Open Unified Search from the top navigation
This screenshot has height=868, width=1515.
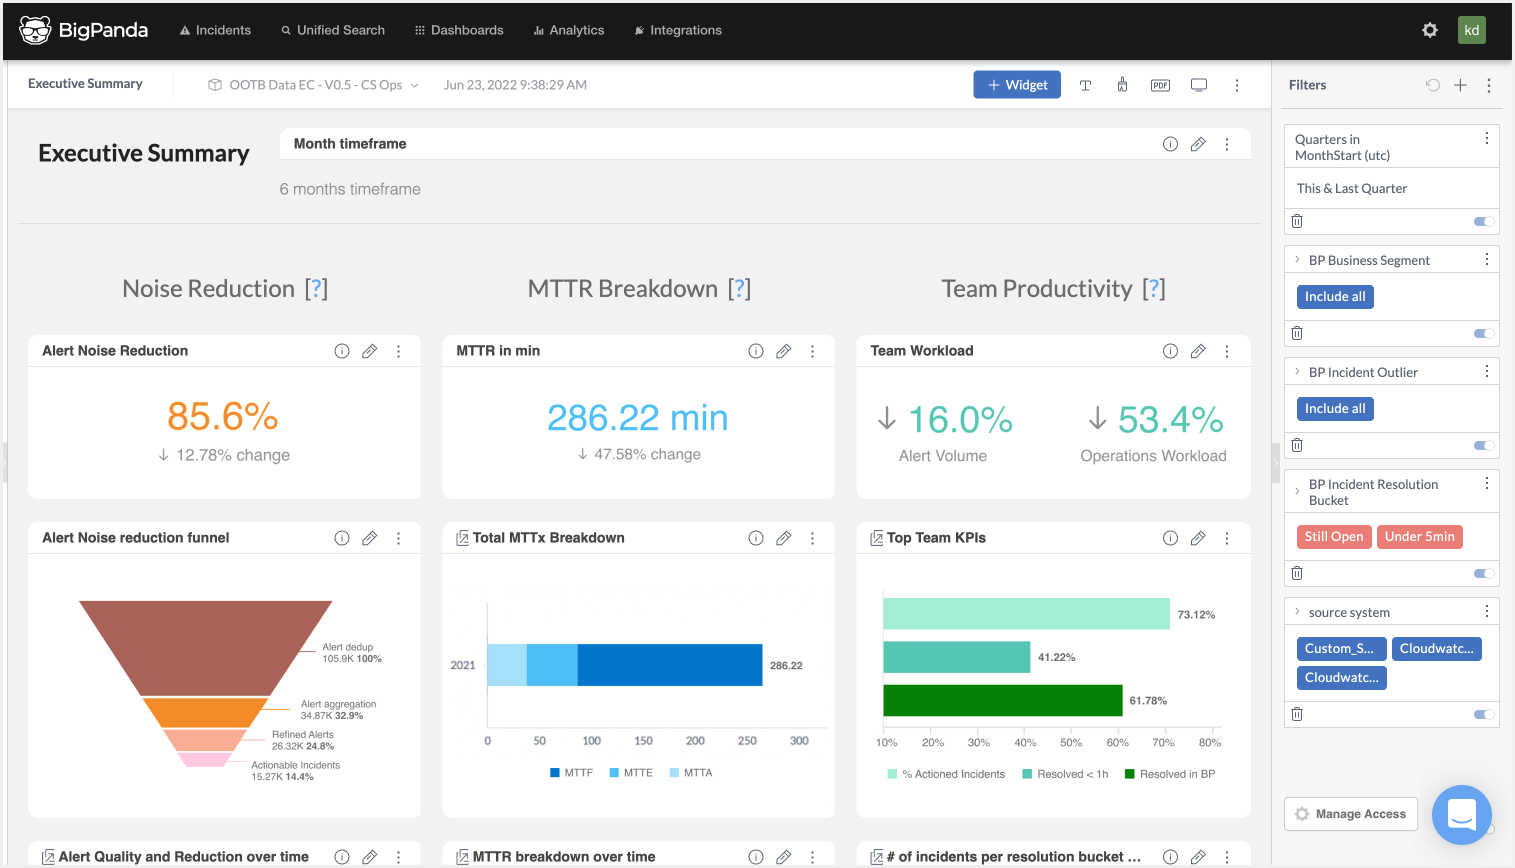pyautogui.click(x=333, y=30)
